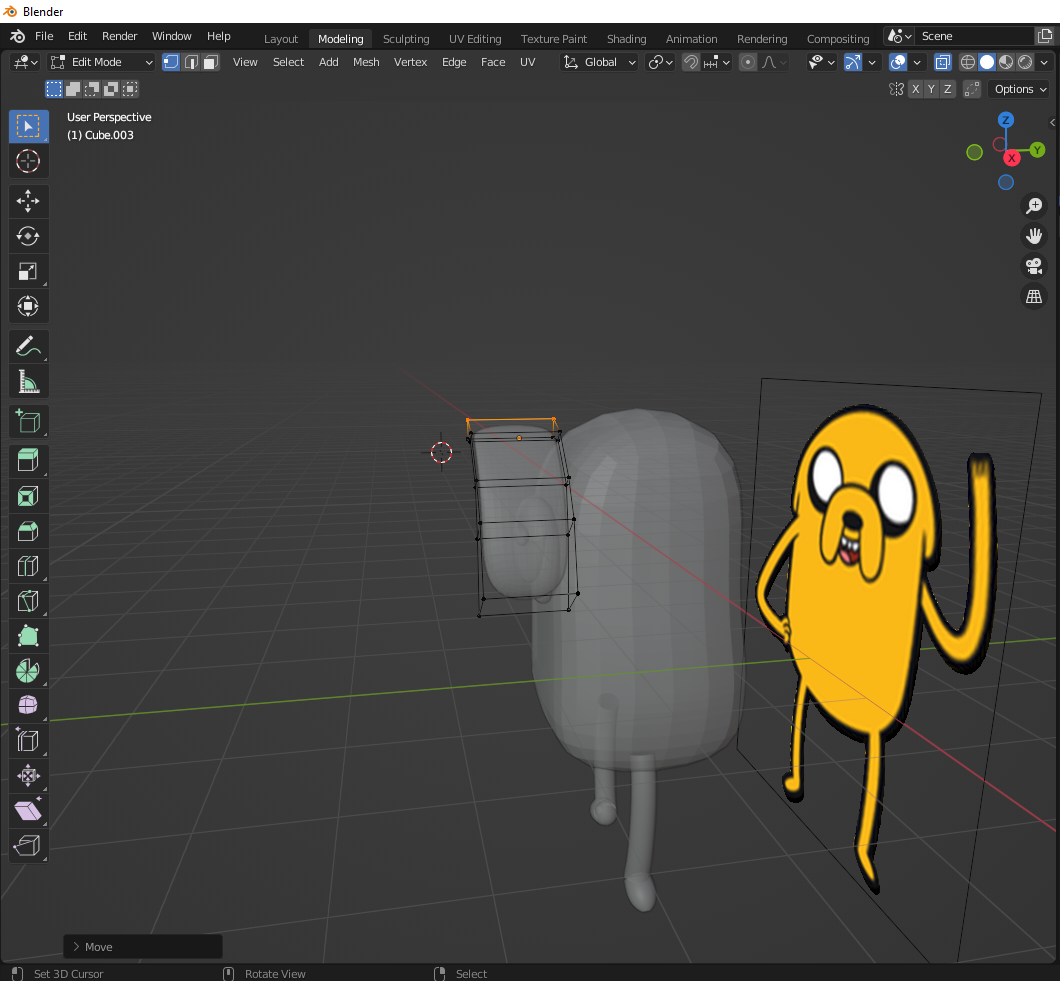The image size is (1060, 981).
Task: Select the Transform tool
Action: point(28,306)
